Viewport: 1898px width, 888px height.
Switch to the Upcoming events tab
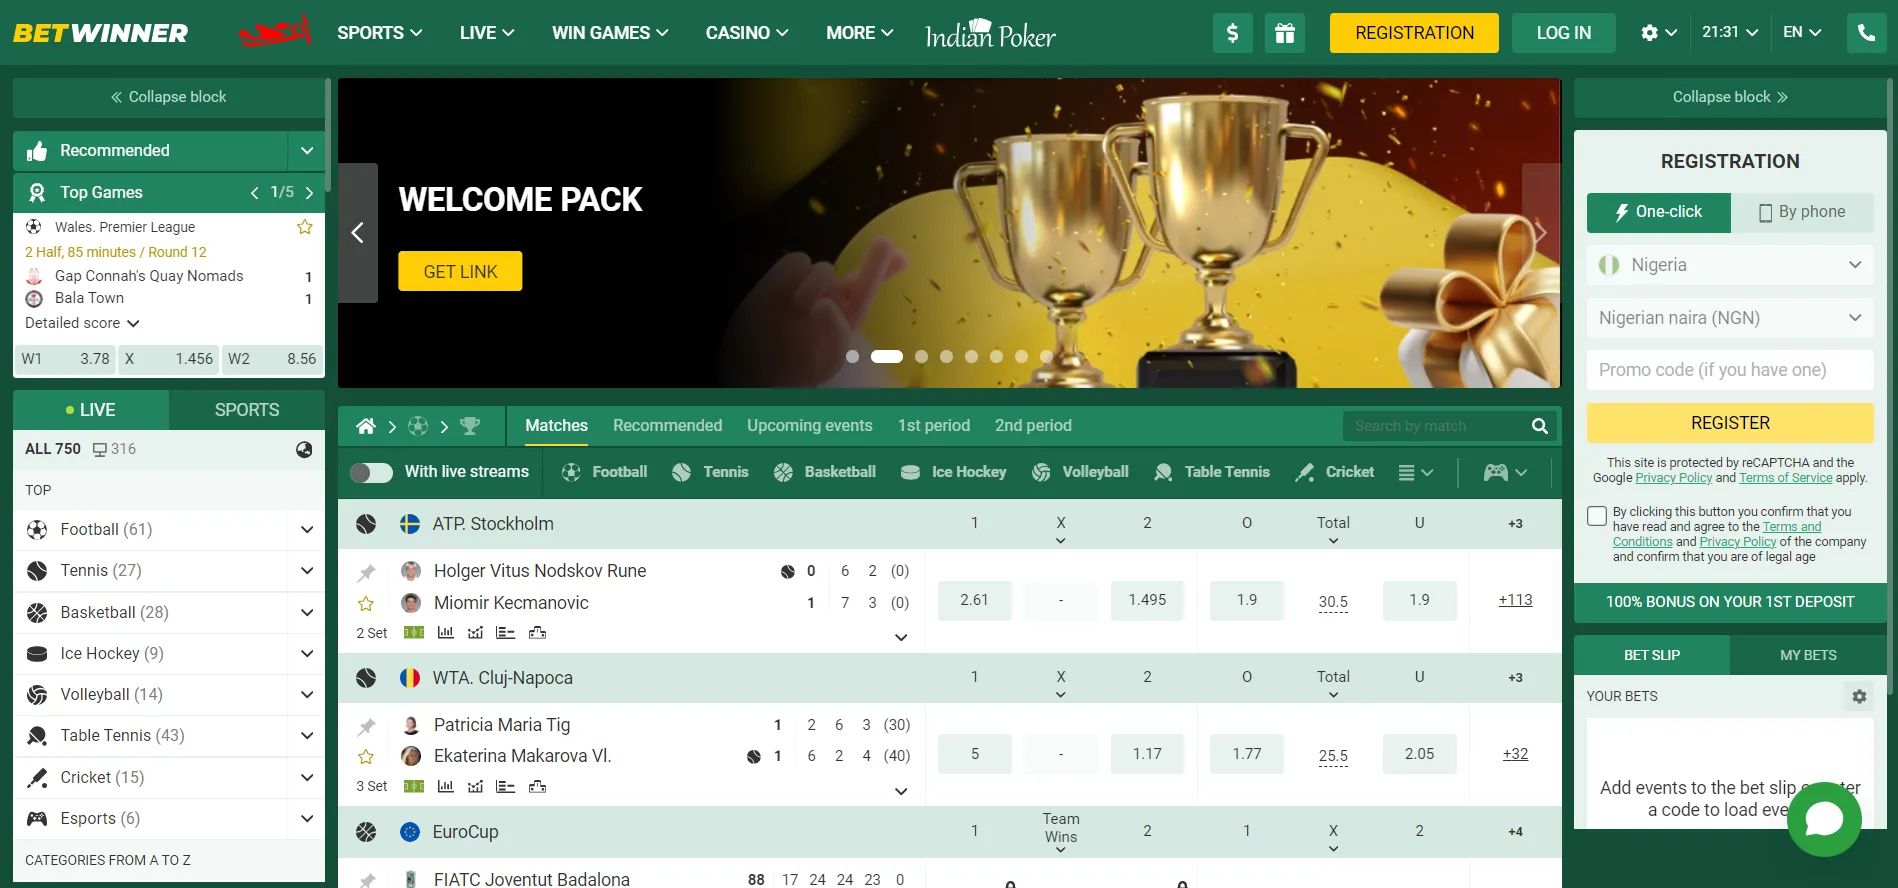pos(809,426)
